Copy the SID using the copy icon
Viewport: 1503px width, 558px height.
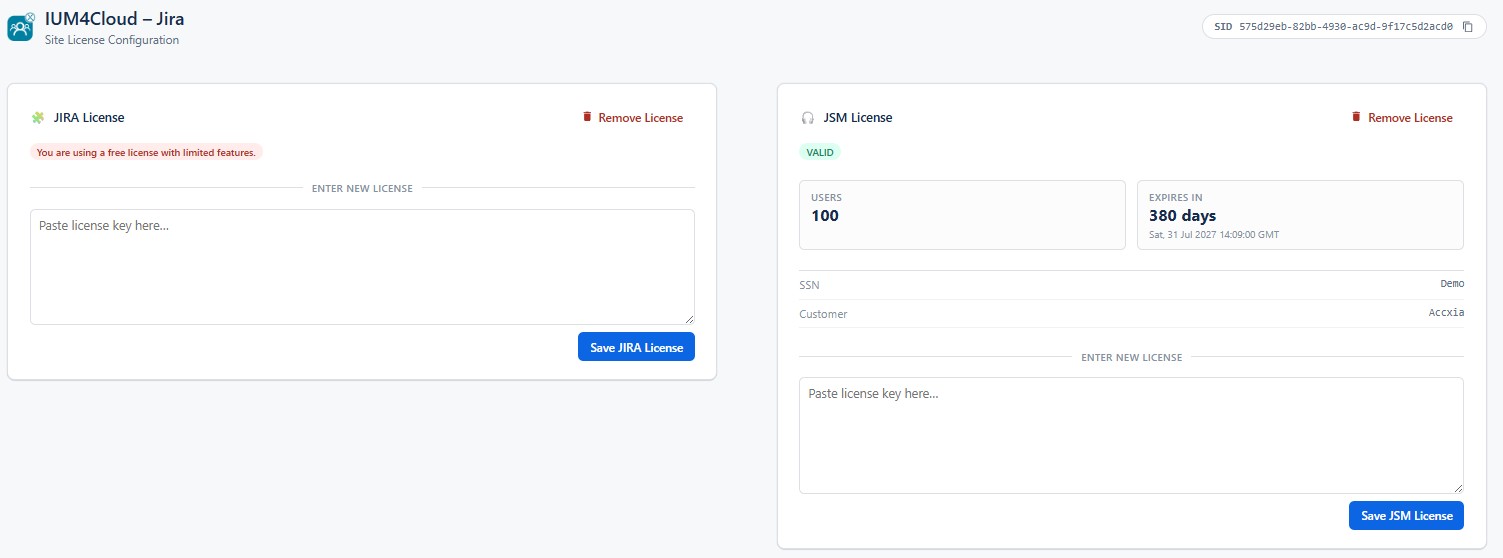pos(1468,27)
